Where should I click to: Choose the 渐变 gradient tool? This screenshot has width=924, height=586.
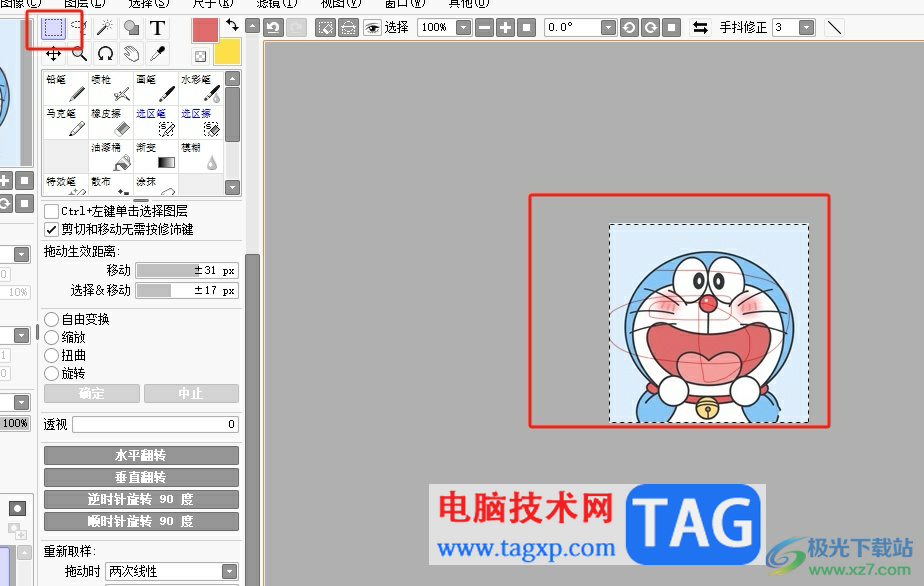coord(155,156)
